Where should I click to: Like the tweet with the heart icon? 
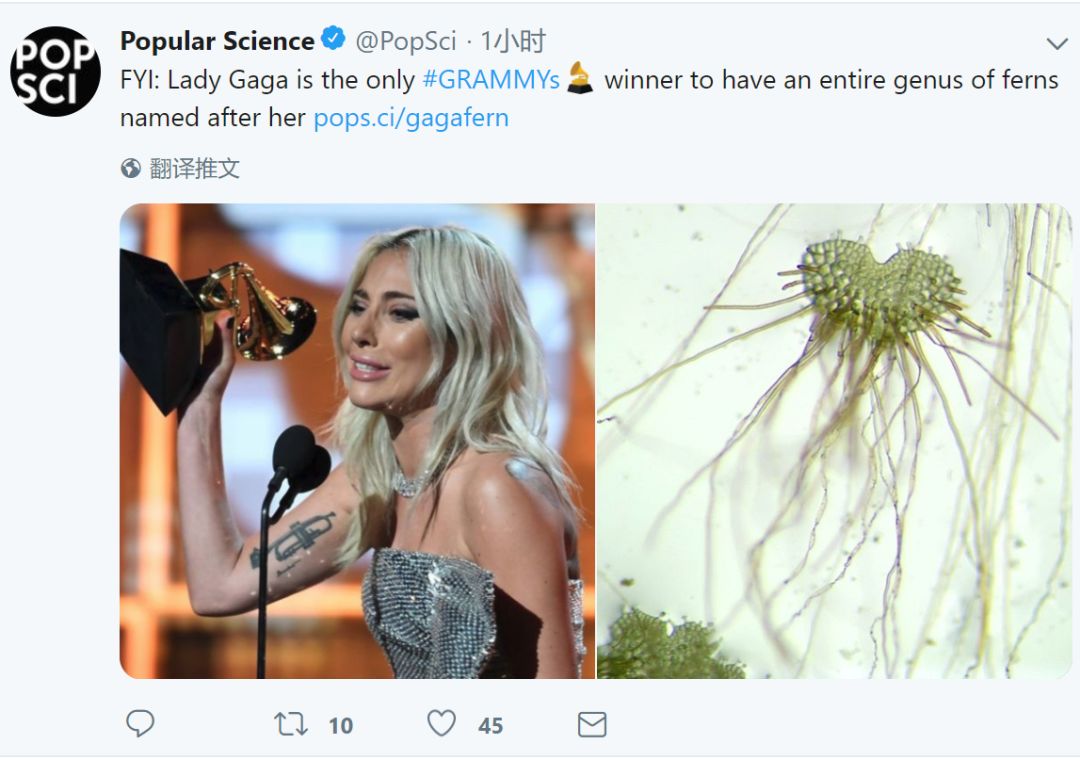[x=441, y=724]
